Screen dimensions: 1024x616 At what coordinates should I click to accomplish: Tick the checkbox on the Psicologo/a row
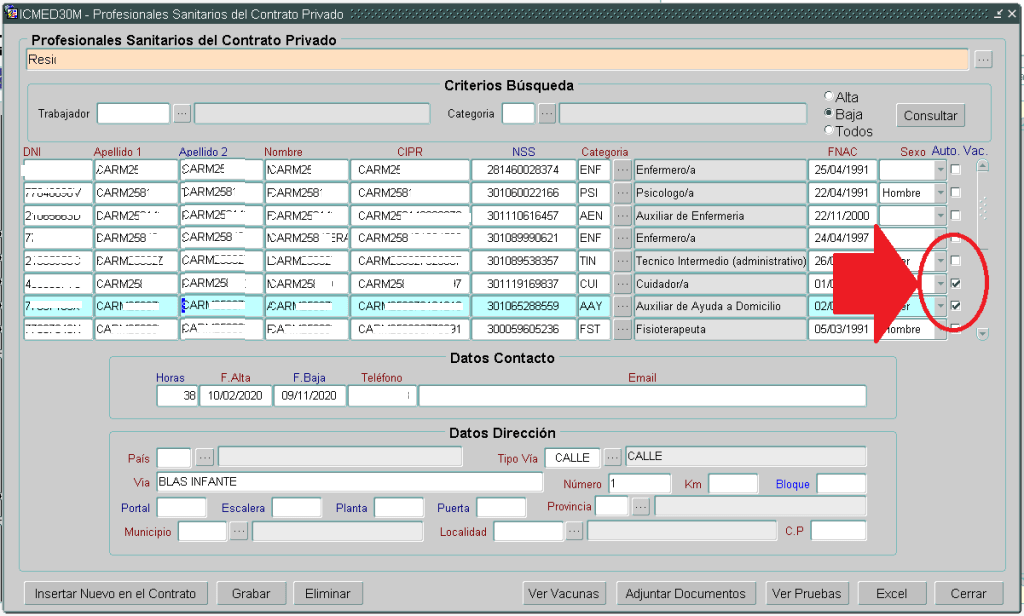(x=955, y=193)
